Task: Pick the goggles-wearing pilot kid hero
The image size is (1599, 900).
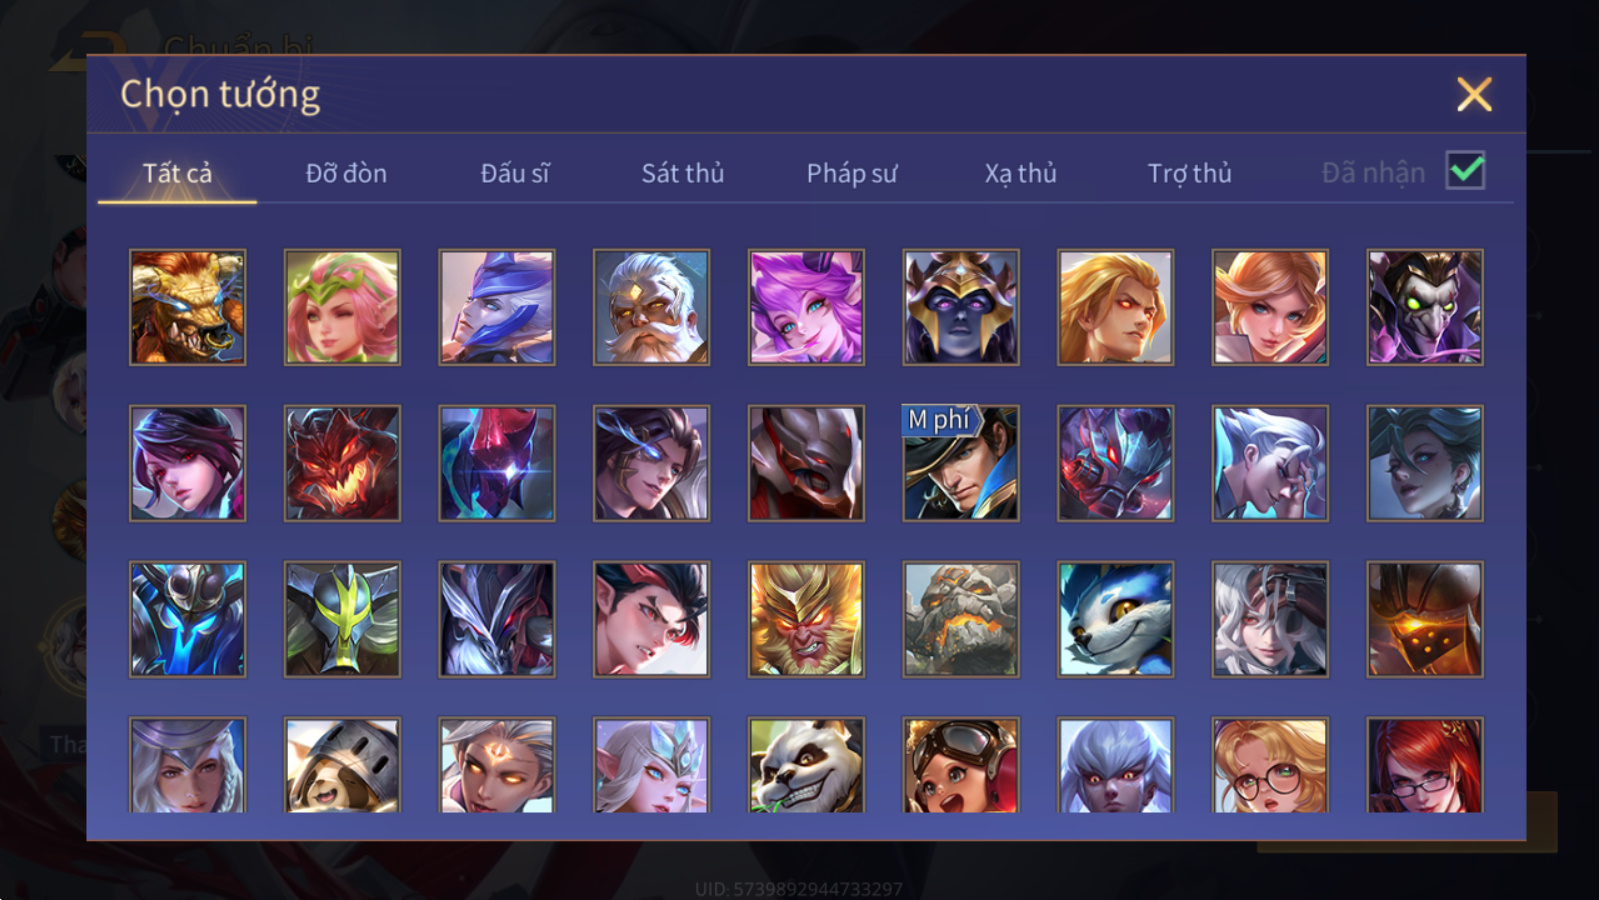Action: 961,765
